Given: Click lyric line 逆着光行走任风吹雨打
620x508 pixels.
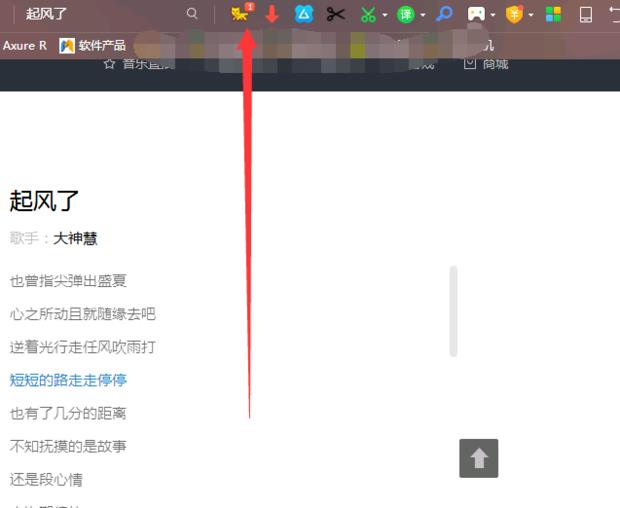Looking at the screenshot, I should tap(83, 347).
